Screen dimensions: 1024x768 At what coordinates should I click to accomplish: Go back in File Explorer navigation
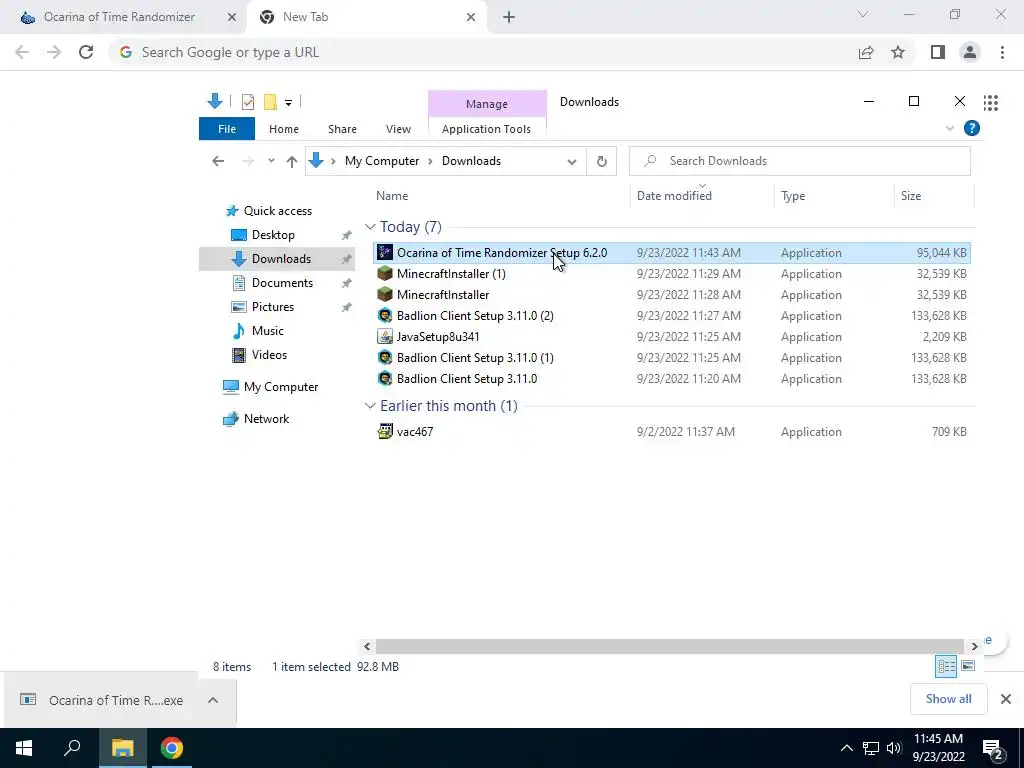[218, 161]
